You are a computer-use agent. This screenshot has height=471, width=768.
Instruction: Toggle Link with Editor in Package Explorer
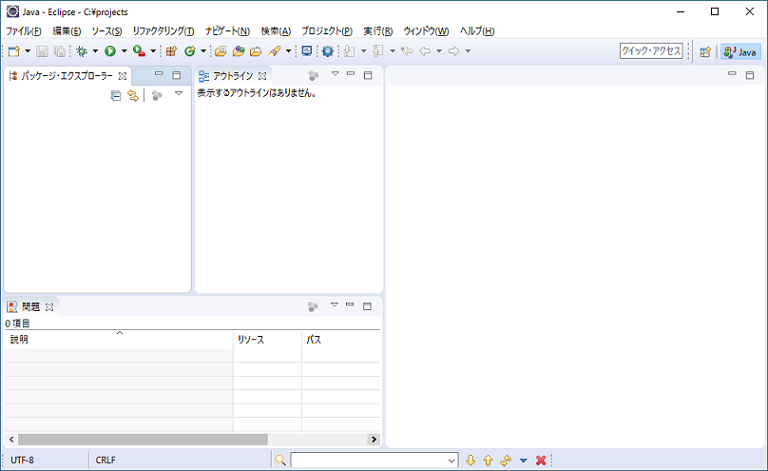pos(133,95)
